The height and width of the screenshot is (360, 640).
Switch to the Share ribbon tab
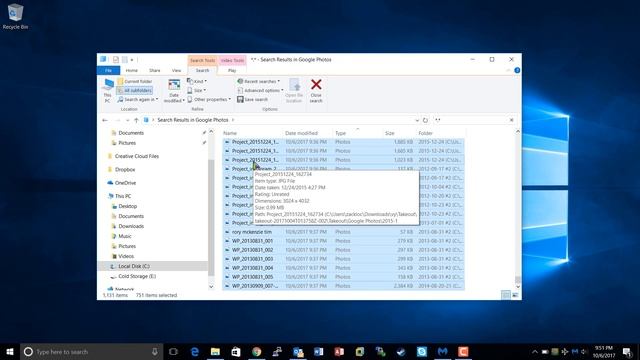[154, 70]
